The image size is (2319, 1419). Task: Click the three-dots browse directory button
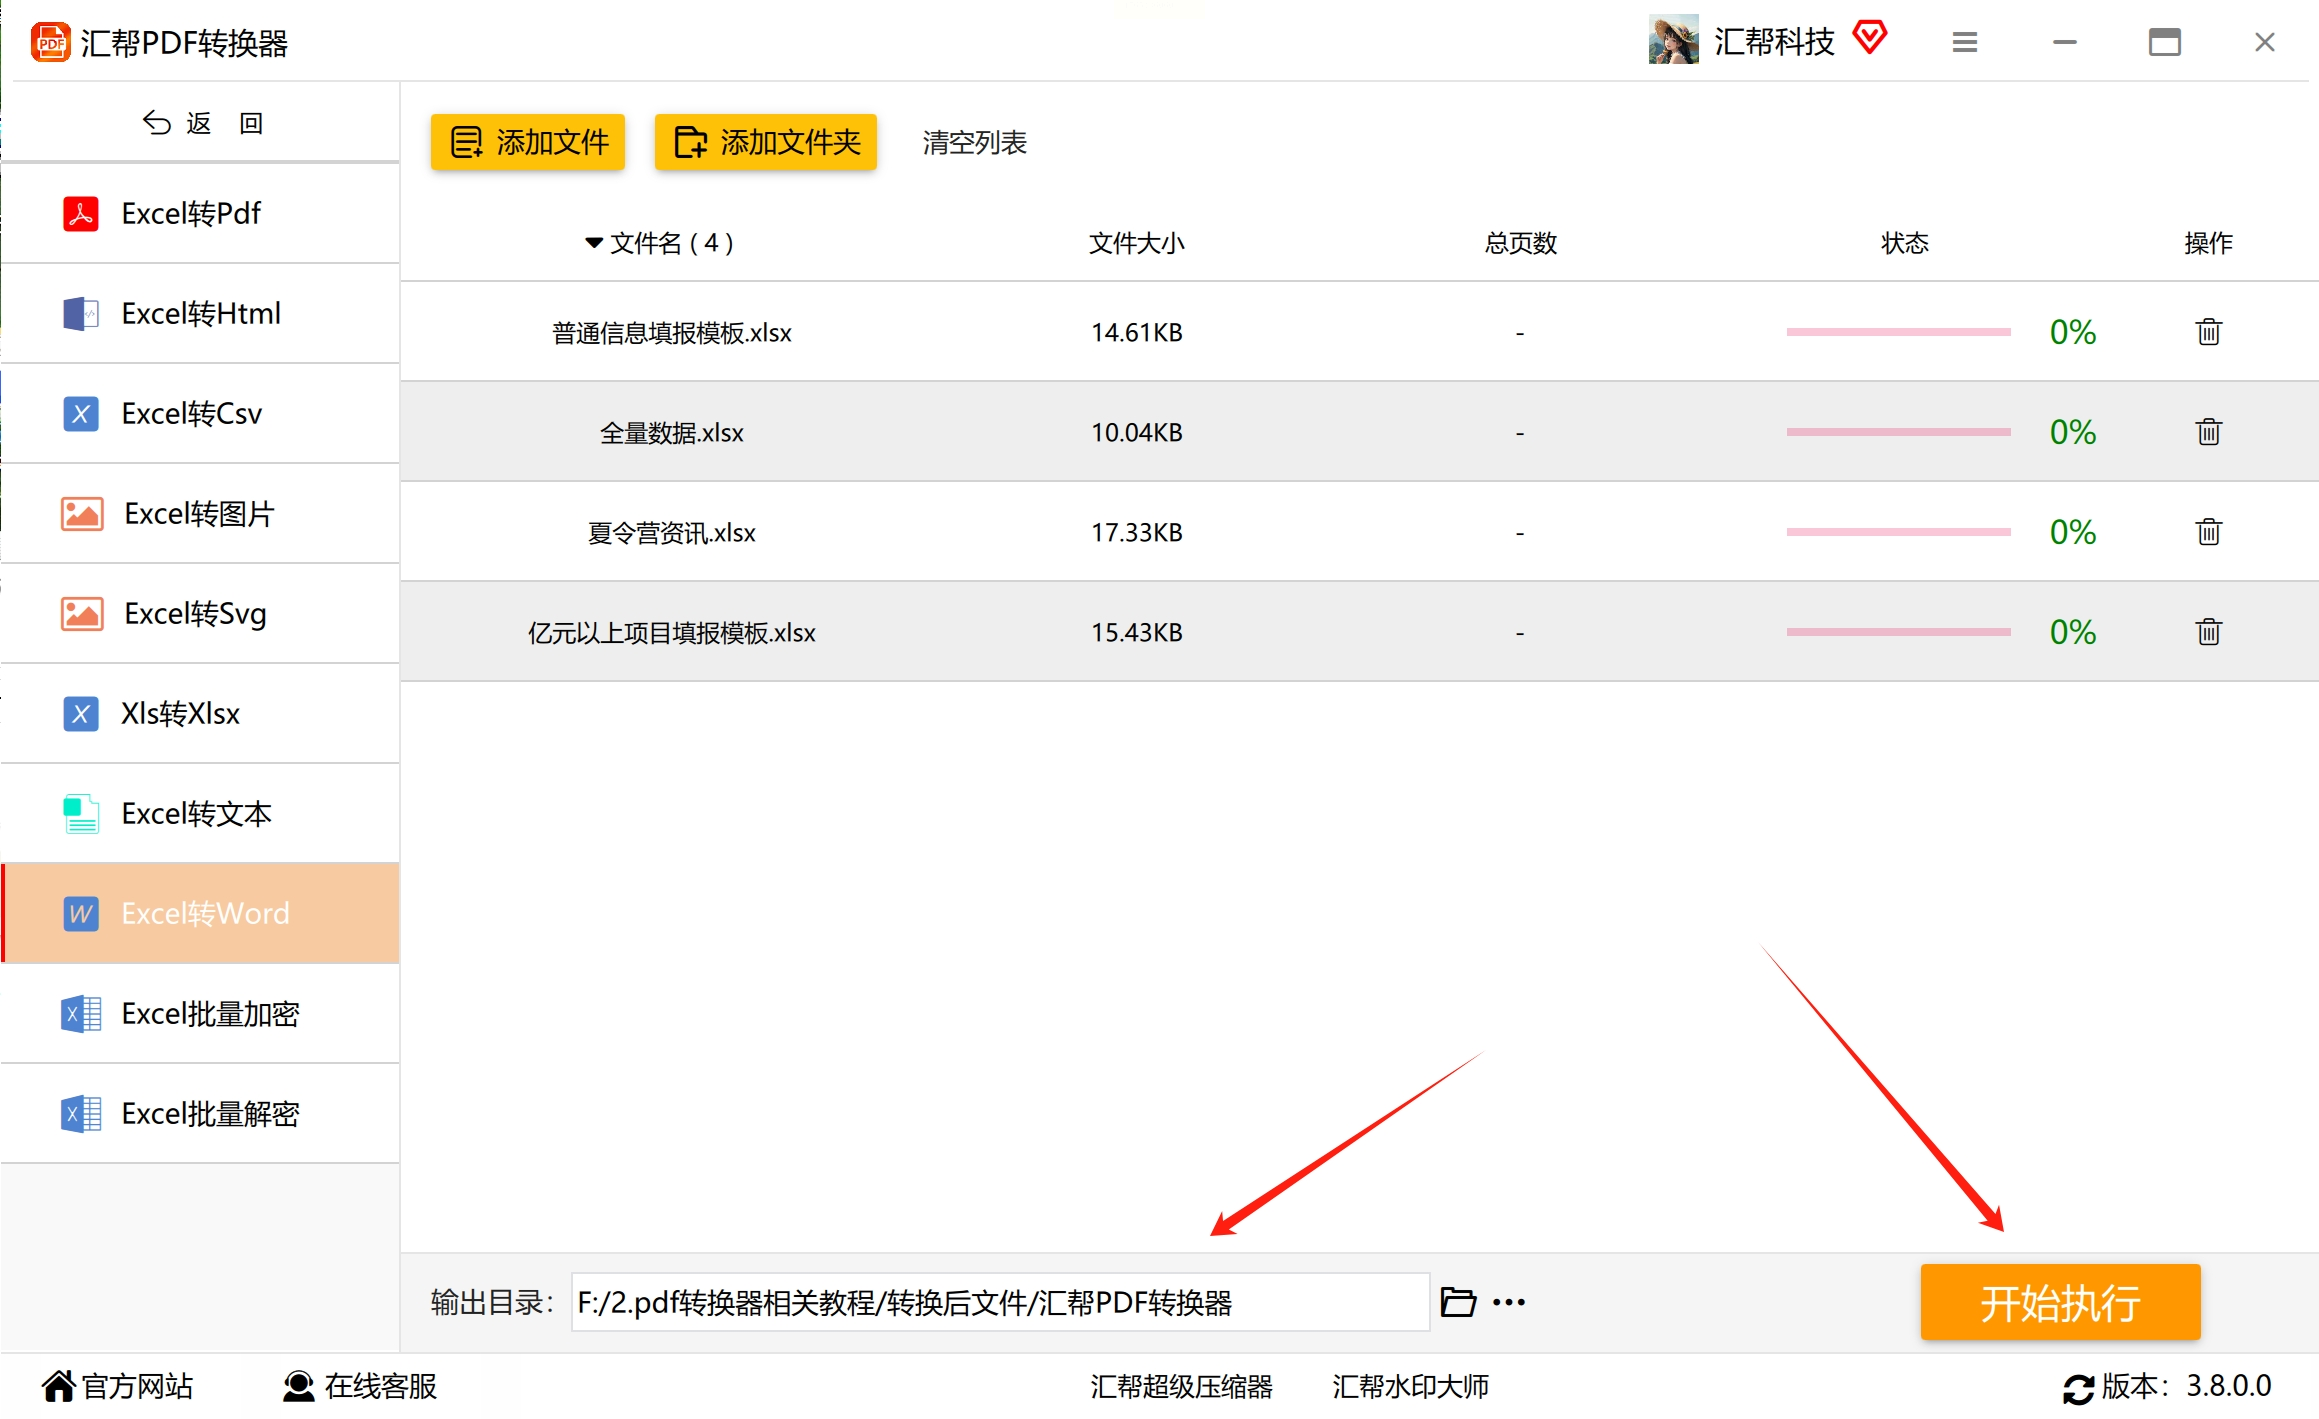(x=1508, y=1302)
